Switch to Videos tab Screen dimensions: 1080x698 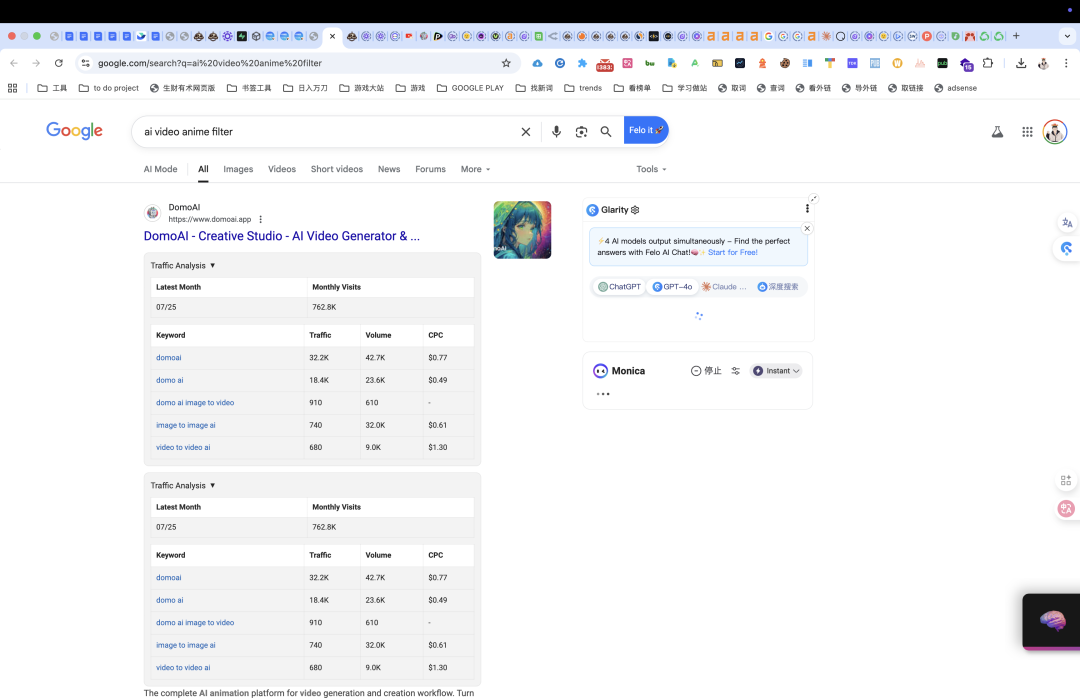[x=282, y=169]
